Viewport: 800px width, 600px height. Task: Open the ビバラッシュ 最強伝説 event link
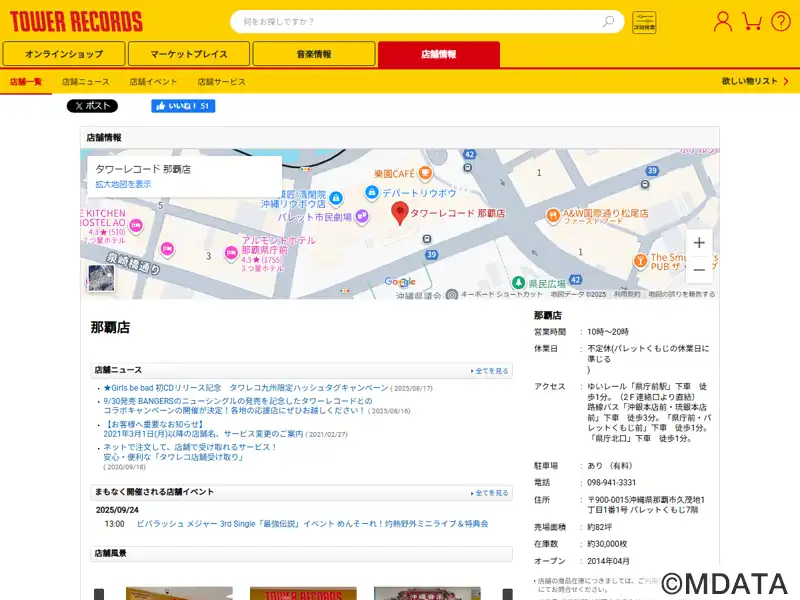tap(312, 523)
